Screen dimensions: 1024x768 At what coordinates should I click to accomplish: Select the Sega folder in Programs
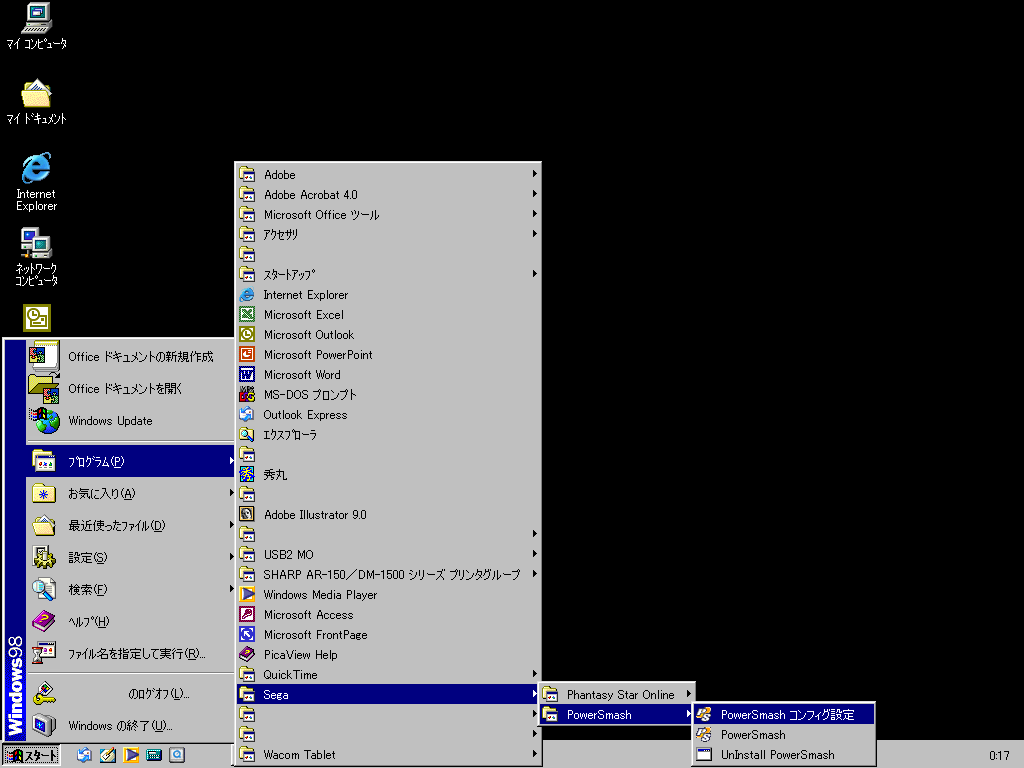(x=388, y=695)
